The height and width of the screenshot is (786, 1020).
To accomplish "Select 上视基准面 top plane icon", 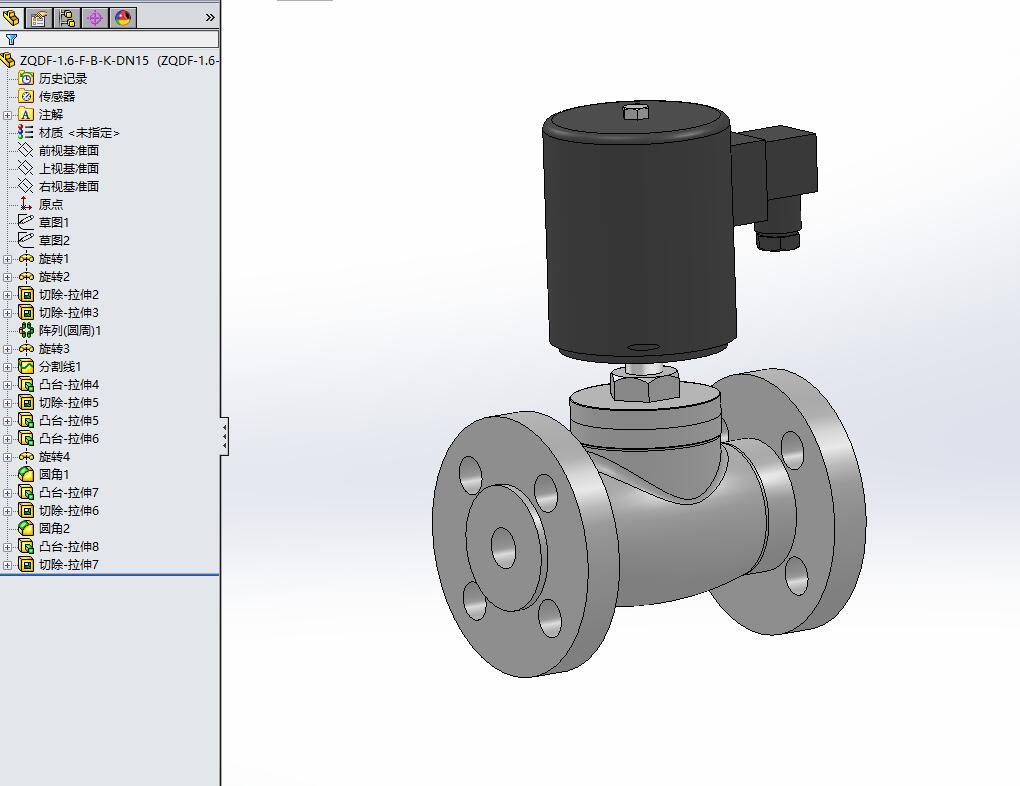I will [x=25, y=169].
